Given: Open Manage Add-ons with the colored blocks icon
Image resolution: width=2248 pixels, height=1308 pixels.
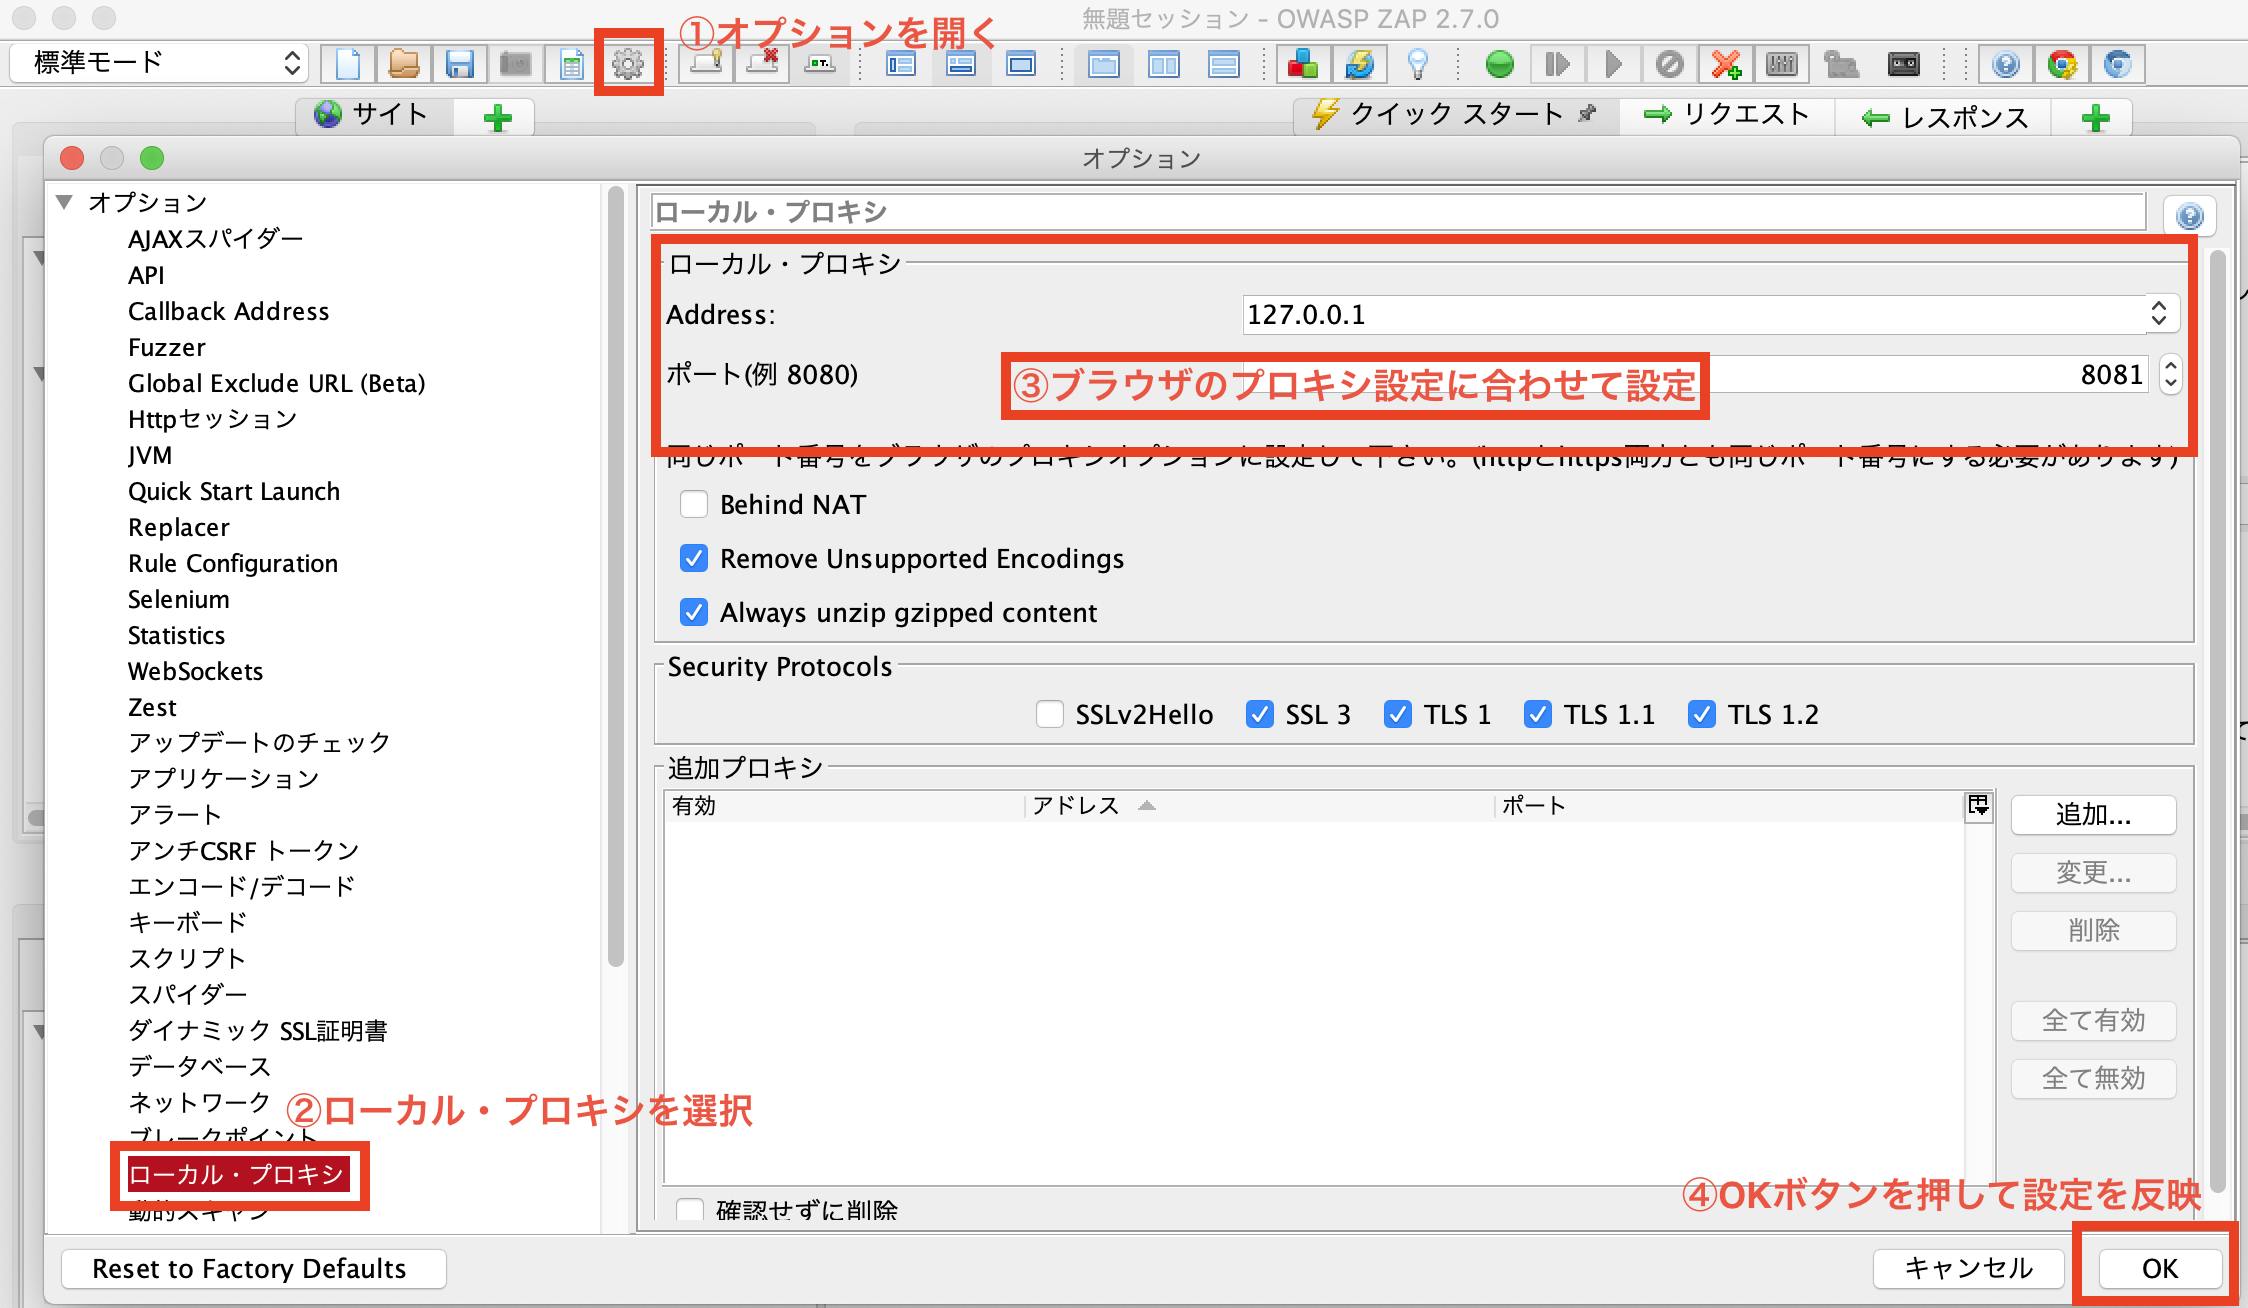Looking at the screenshot, I should (x=1302, y=62).
